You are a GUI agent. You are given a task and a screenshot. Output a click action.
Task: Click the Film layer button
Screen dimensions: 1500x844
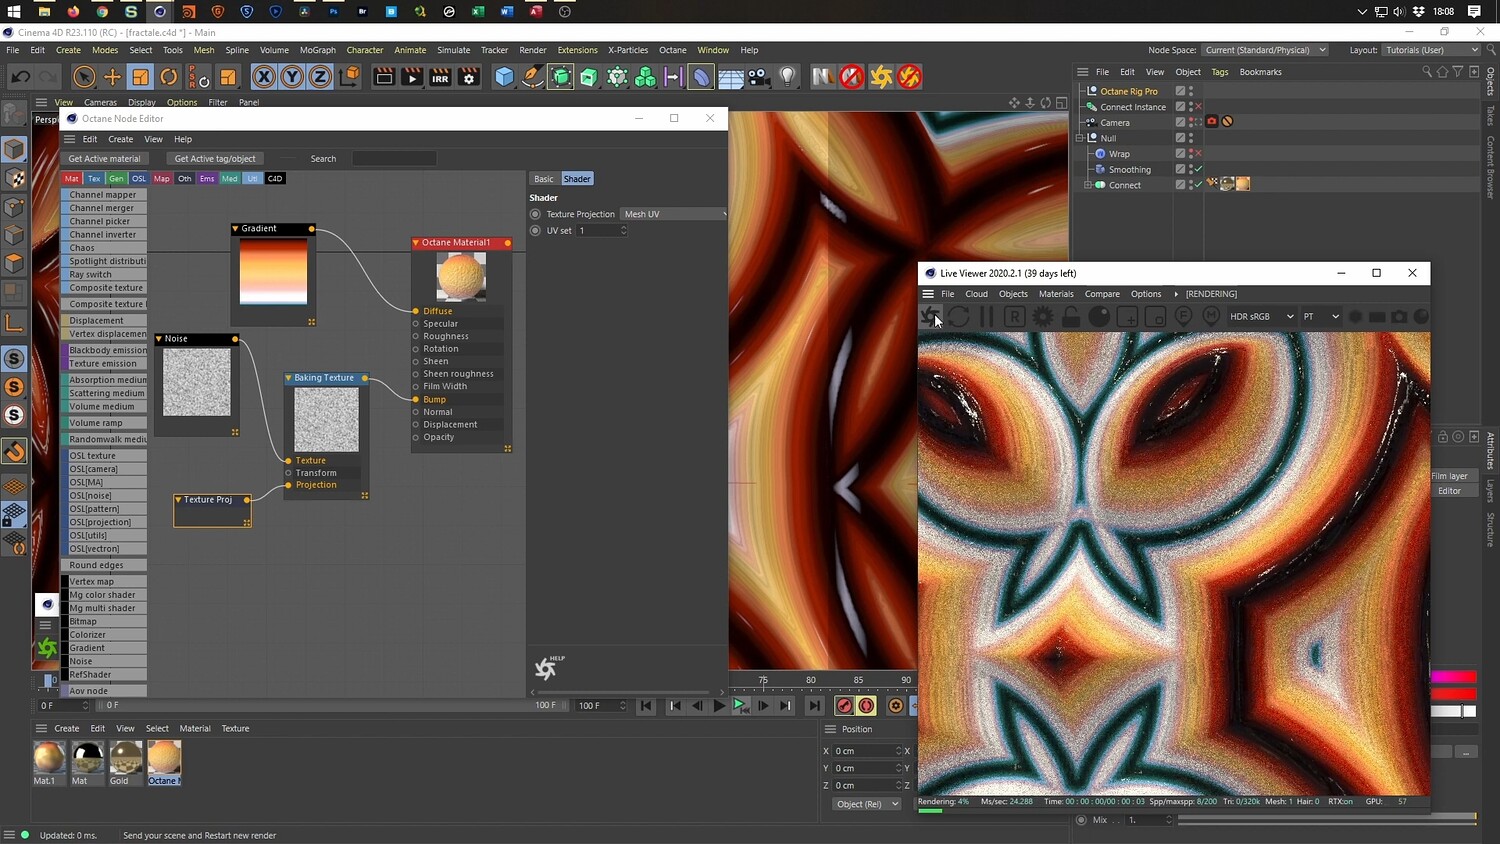(1451, 476)
